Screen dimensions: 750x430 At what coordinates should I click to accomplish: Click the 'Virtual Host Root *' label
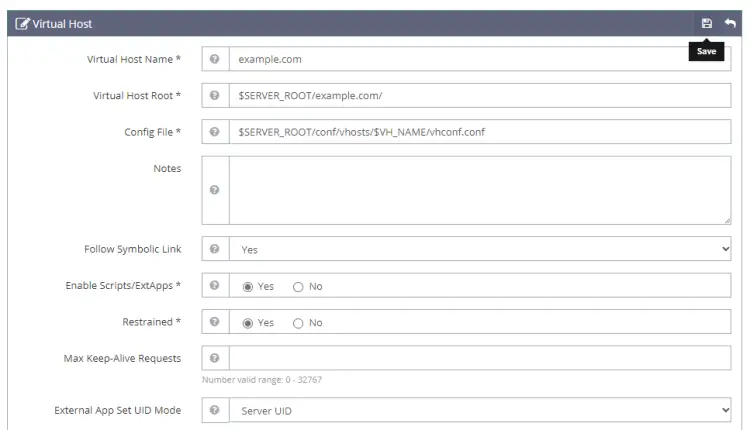click(x=137, y=96)
